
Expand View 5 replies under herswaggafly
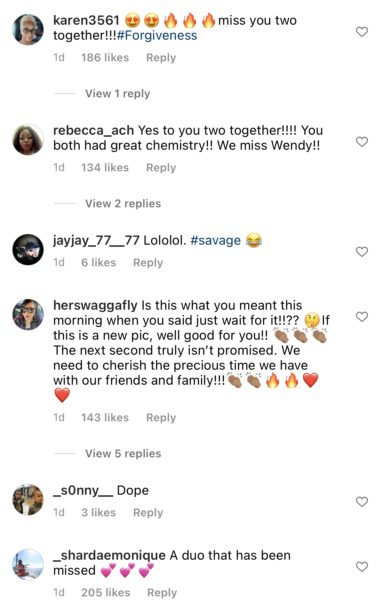pyautogui.click(x=123, y=453)
